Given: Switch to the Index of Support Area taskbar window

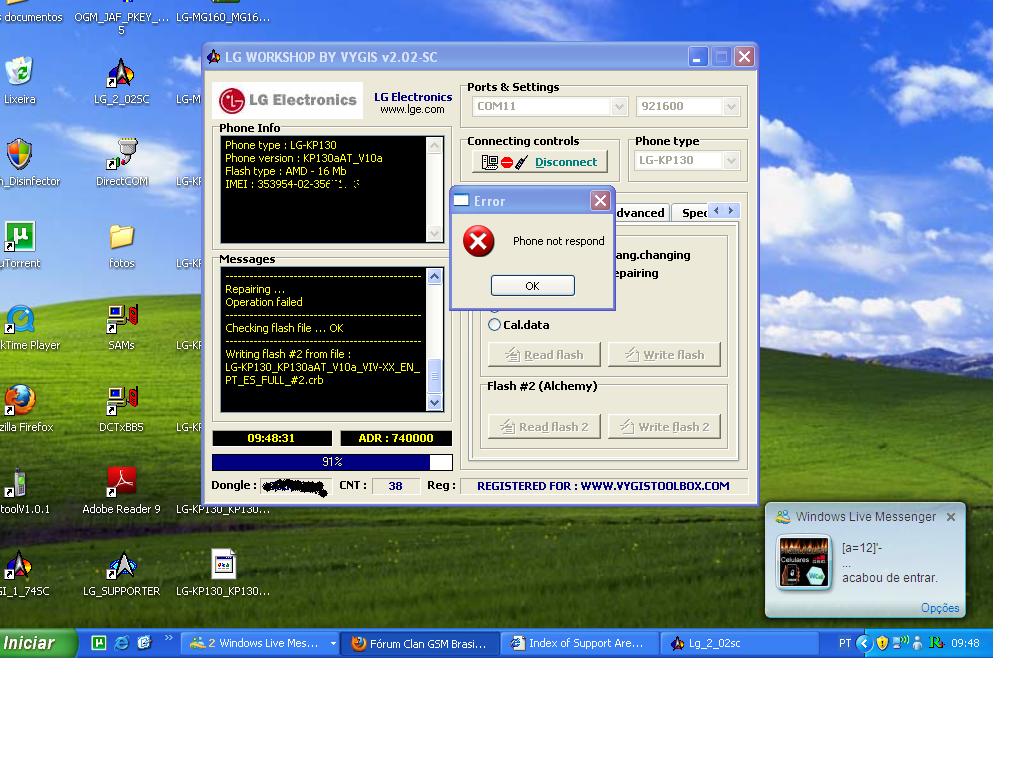Looking at the screenshot, I should [580, 644].
